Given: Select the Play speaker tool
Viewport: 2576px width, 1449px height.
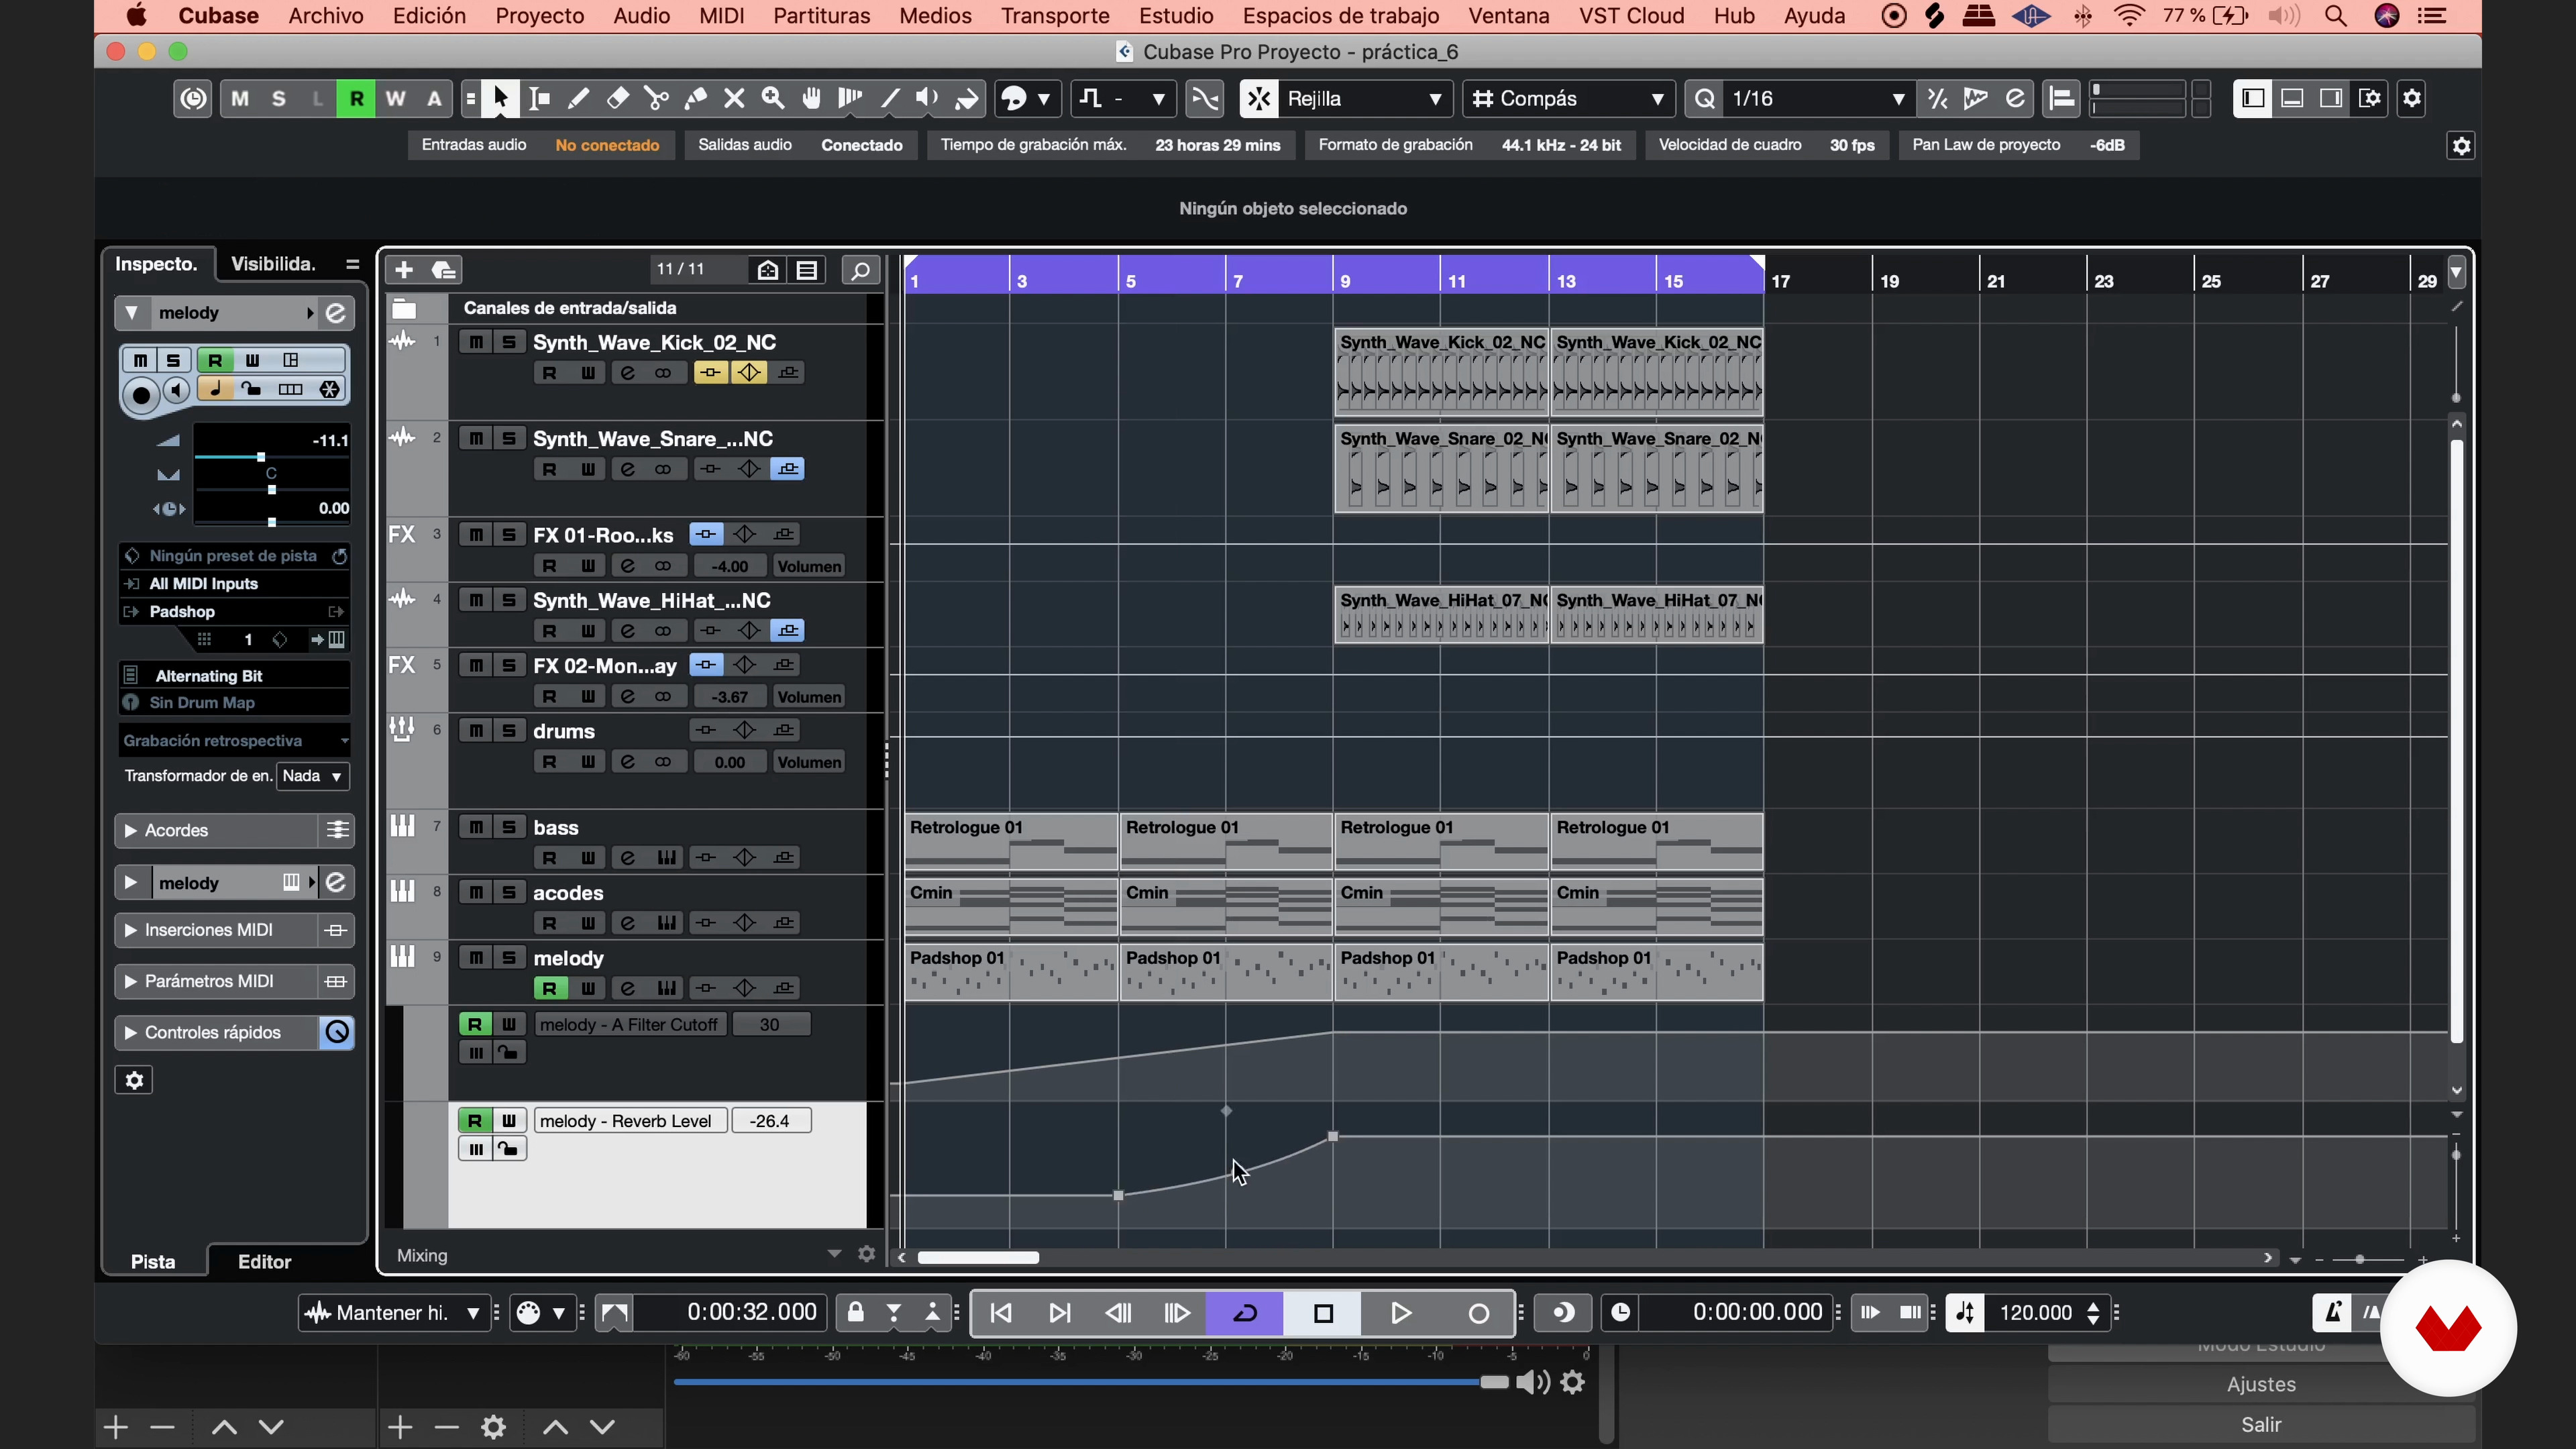Looking at the screenshot, I should coord(928,98).
